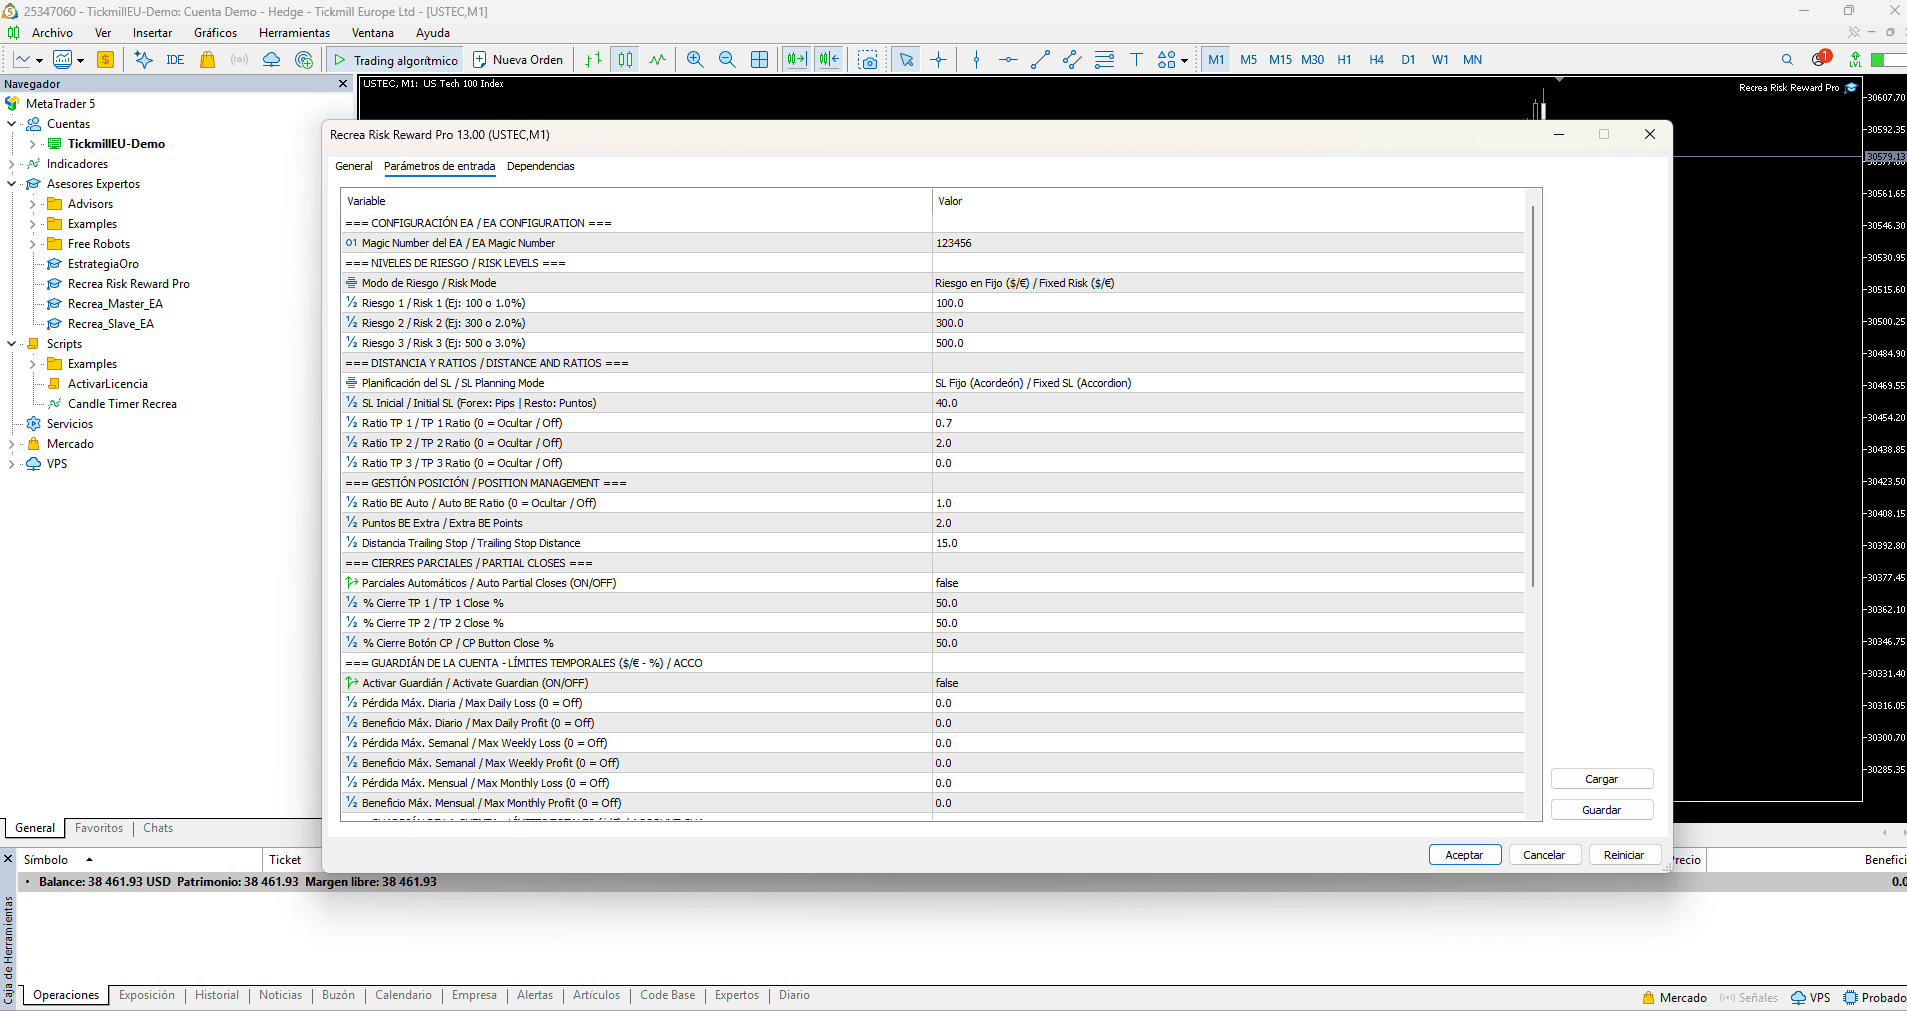Open the Historial tab in toolbox
This screenshot has width=1907, height=1011.
pyautogui.click(x=217, y=995)
